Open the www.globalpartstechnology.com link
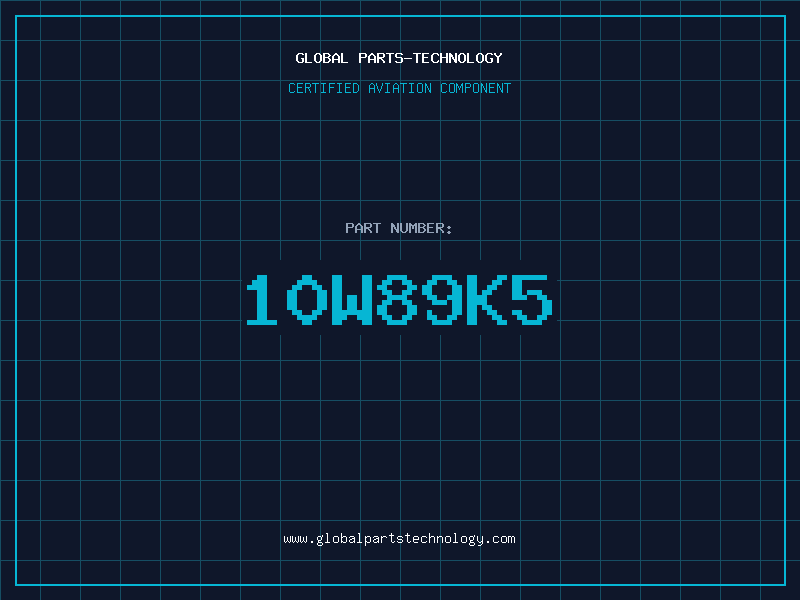Screen dimensions: 800x600 coord(399,539)
